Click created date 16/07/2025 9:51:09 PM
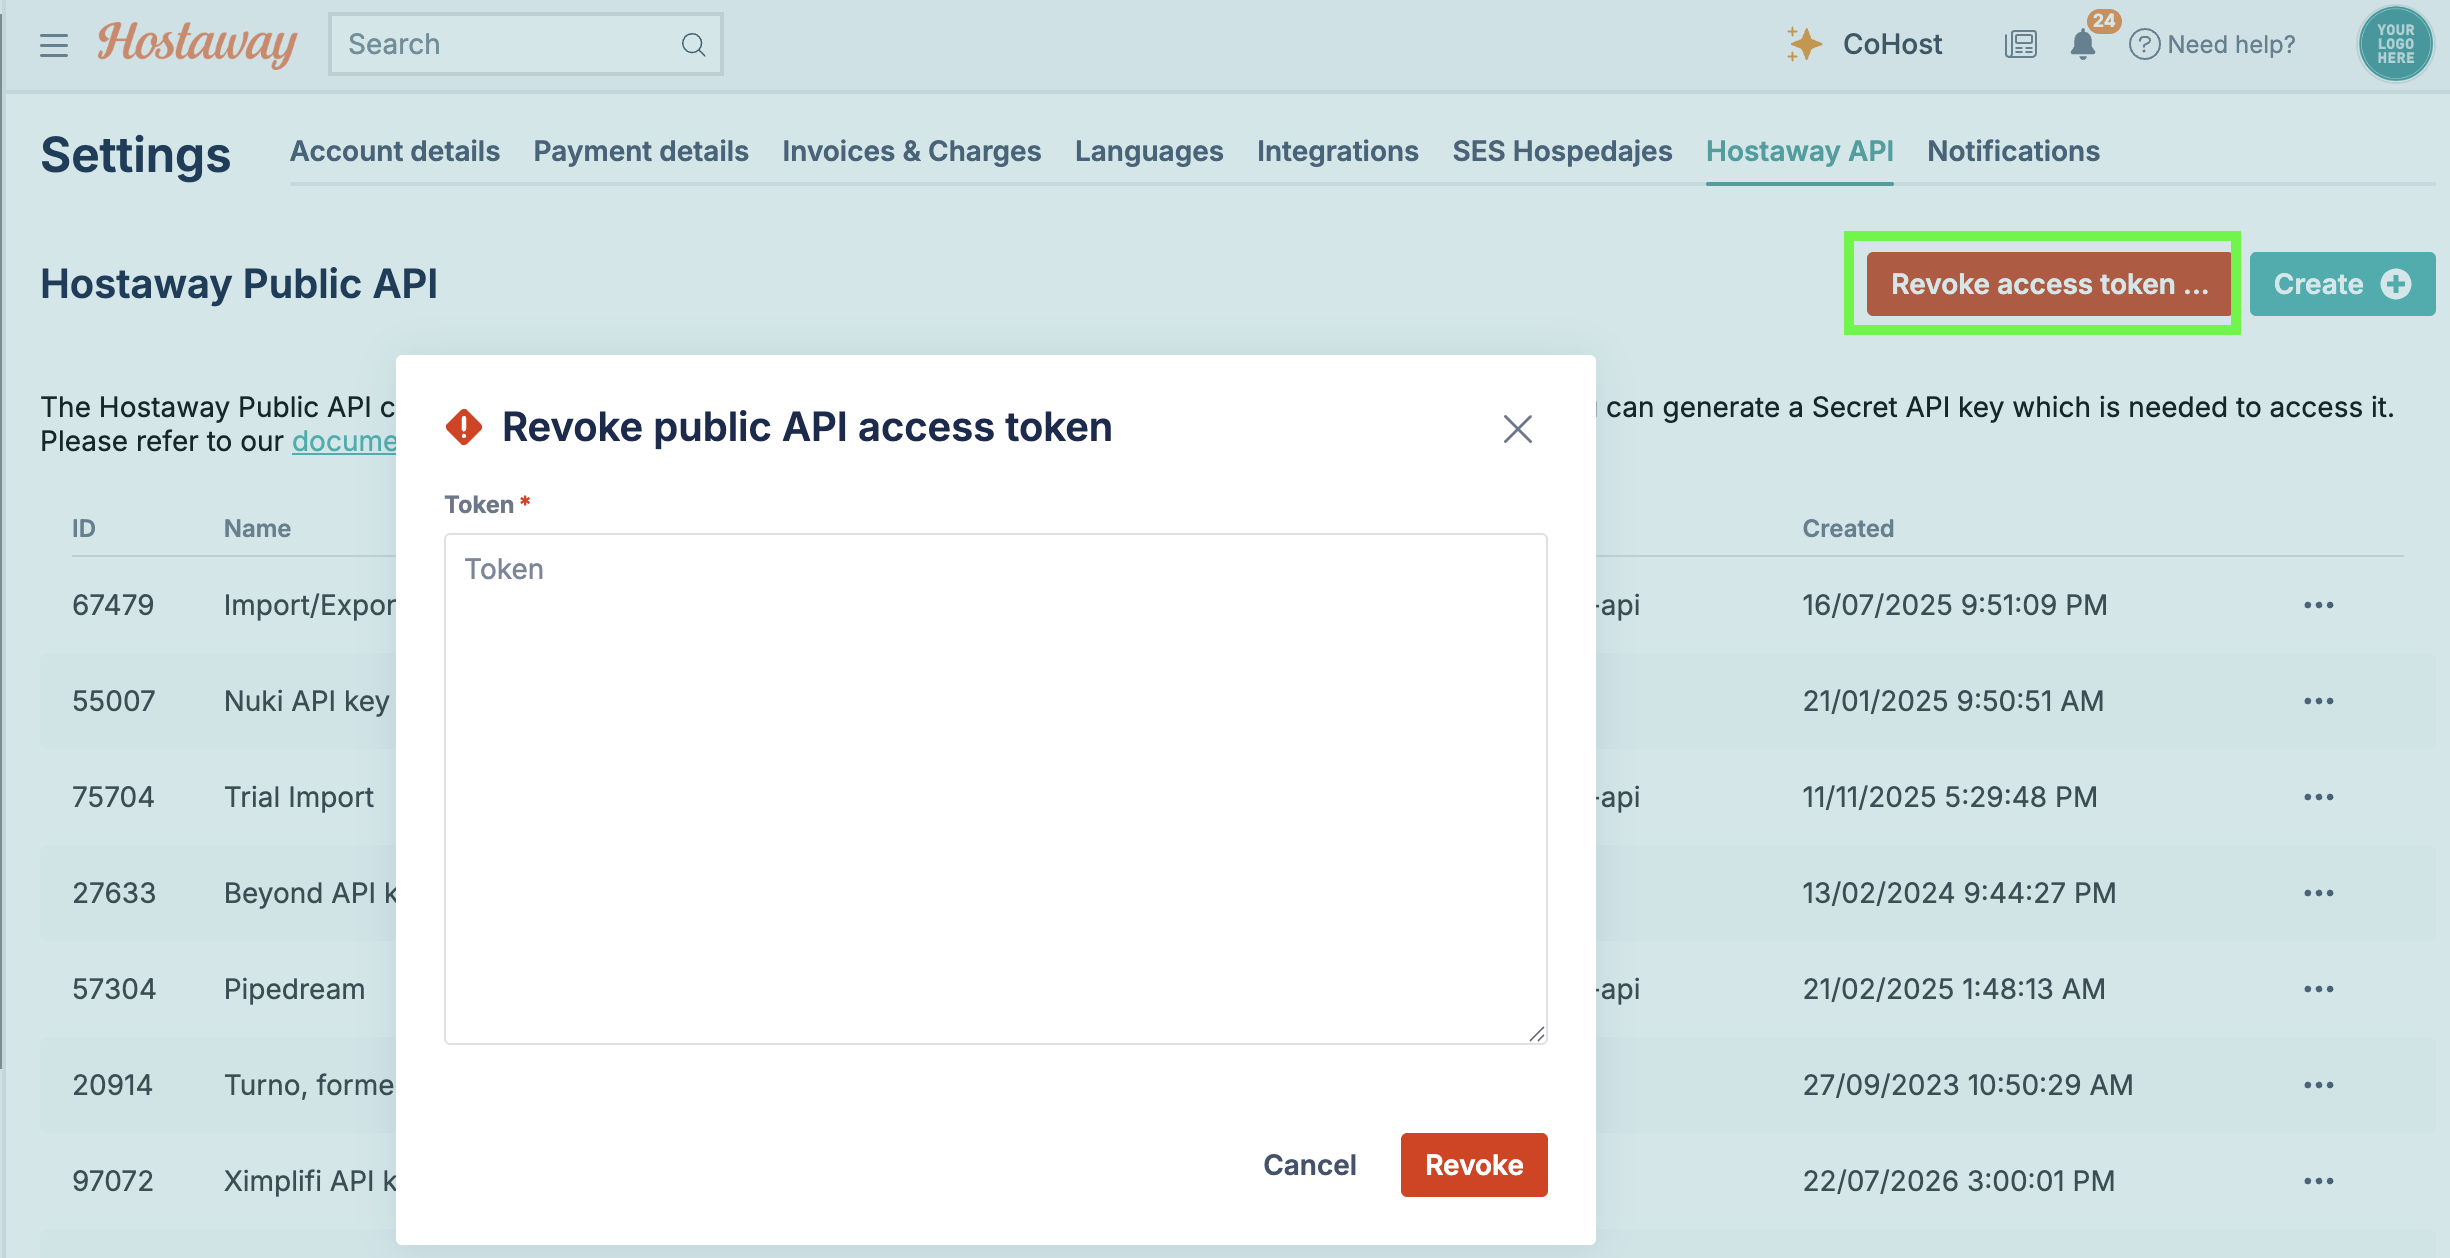Screen dimensions: 2450x1258 [x=1955, y=605]
